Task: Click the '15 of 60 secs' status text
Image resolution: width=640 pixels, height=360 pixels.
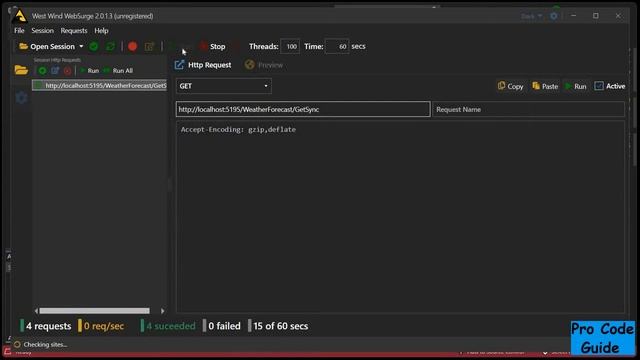Action: pos(281,326)
